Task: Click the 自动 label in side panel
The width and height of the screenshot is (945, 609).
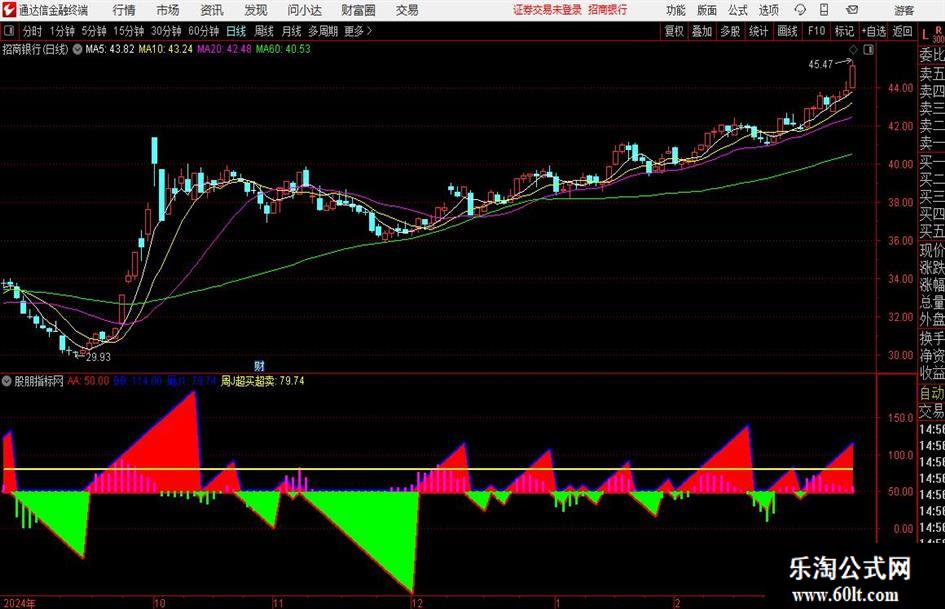Action: coord(932,393)
